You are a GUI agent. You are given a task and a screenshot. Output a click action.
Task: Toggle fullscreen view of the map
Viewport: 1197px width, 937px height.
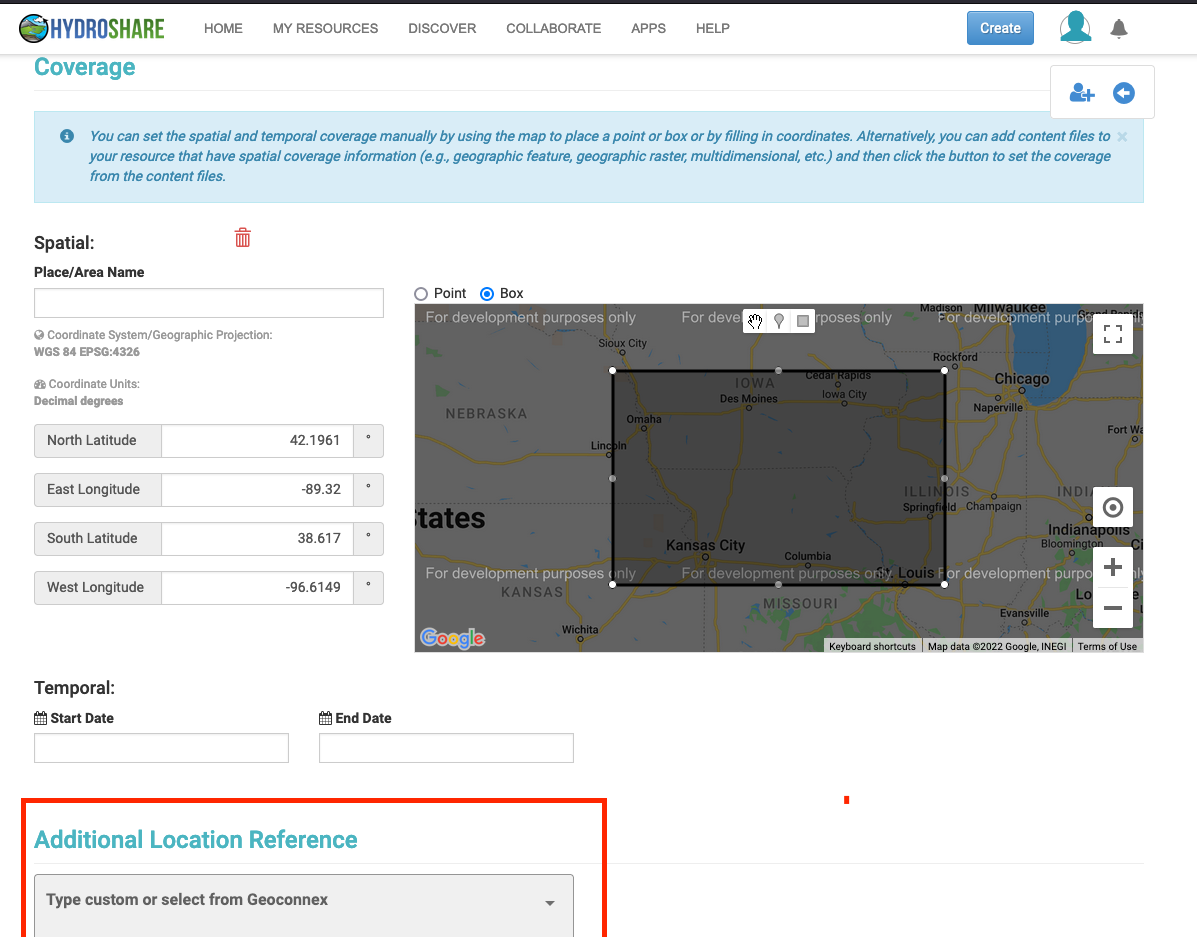click(x=1113, y=334)
